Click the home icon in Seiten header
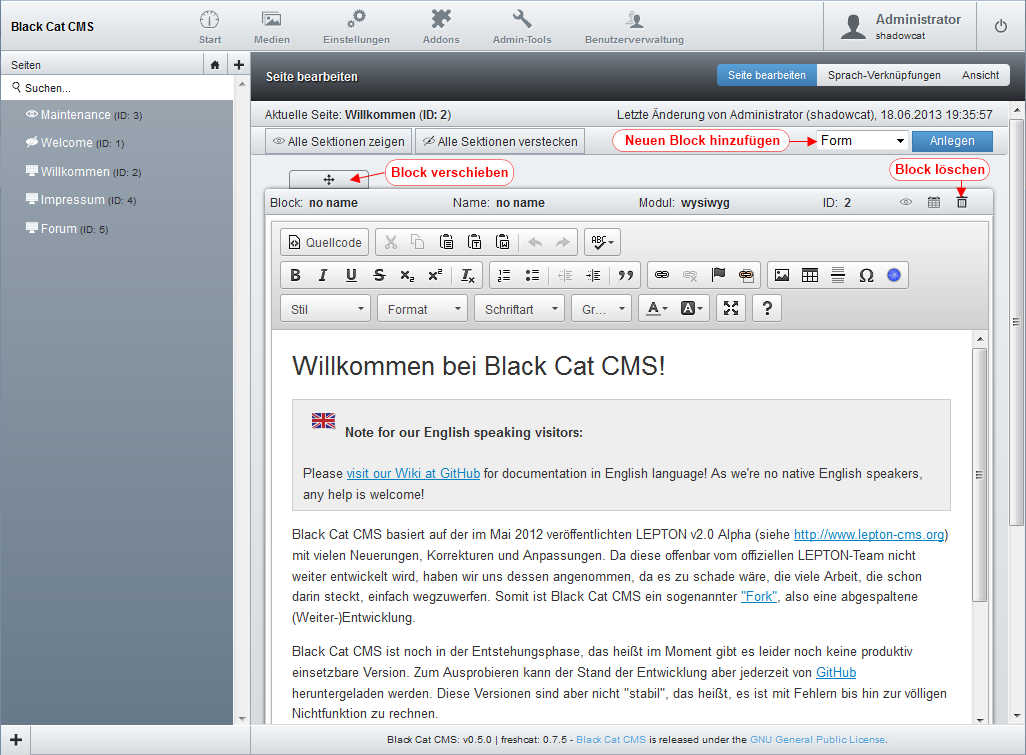The width and height of the screenshot is (1026, 755). [x=215, y=65]
